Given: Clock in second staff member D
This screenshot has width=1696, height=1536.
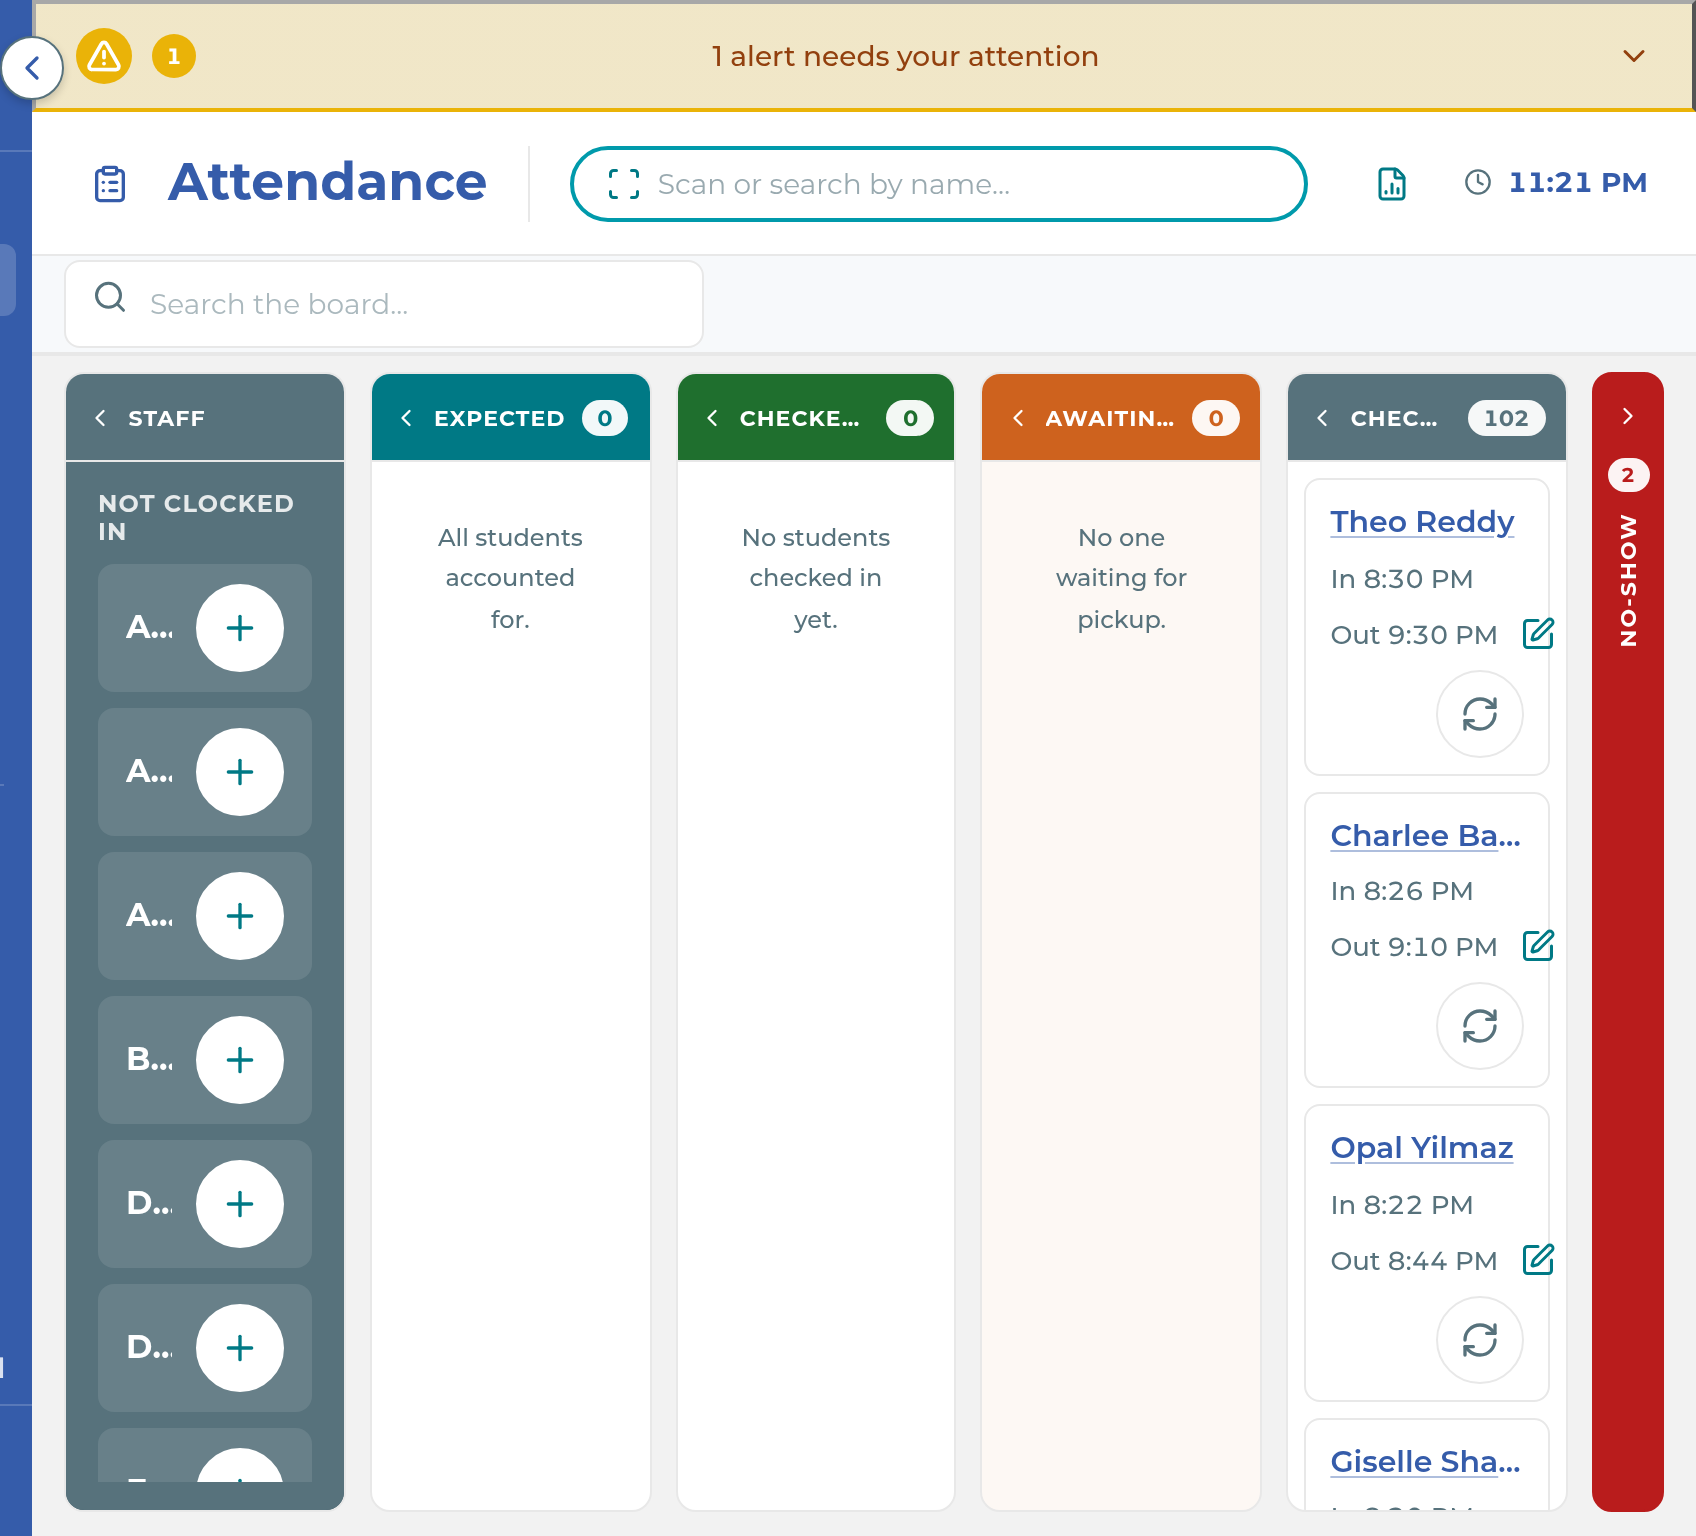Looking at the screenshot, I should tap(240, 1348).
